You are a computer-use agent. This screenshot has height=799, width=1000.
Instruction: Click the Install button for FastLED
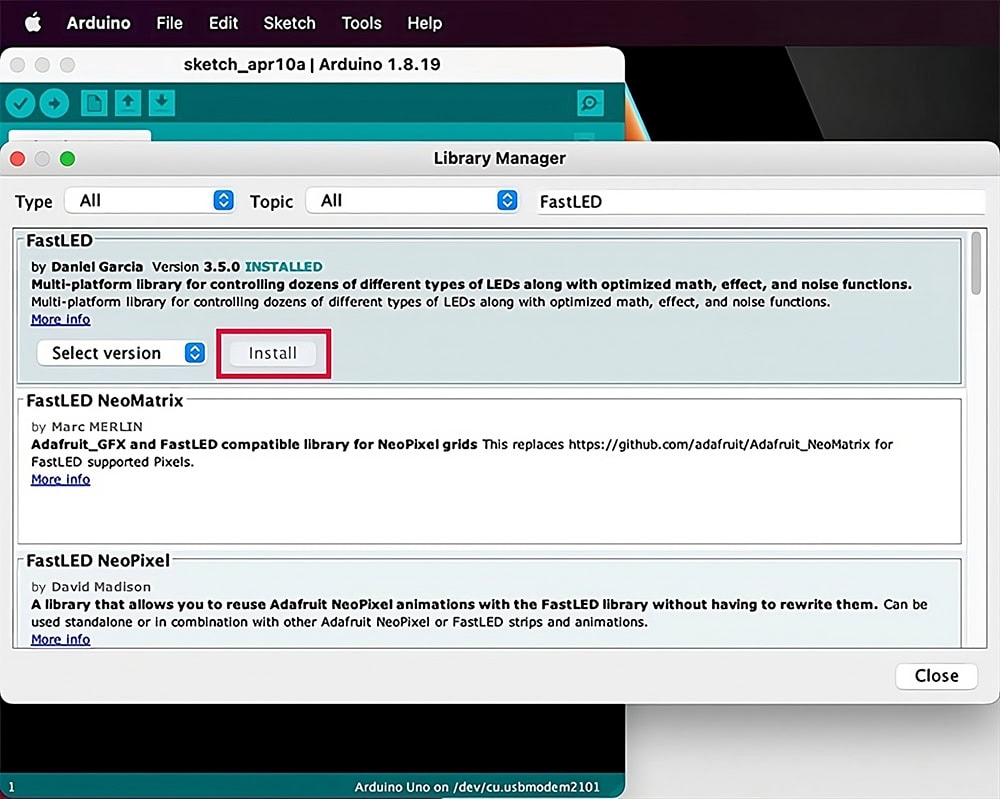coord(273,353)
